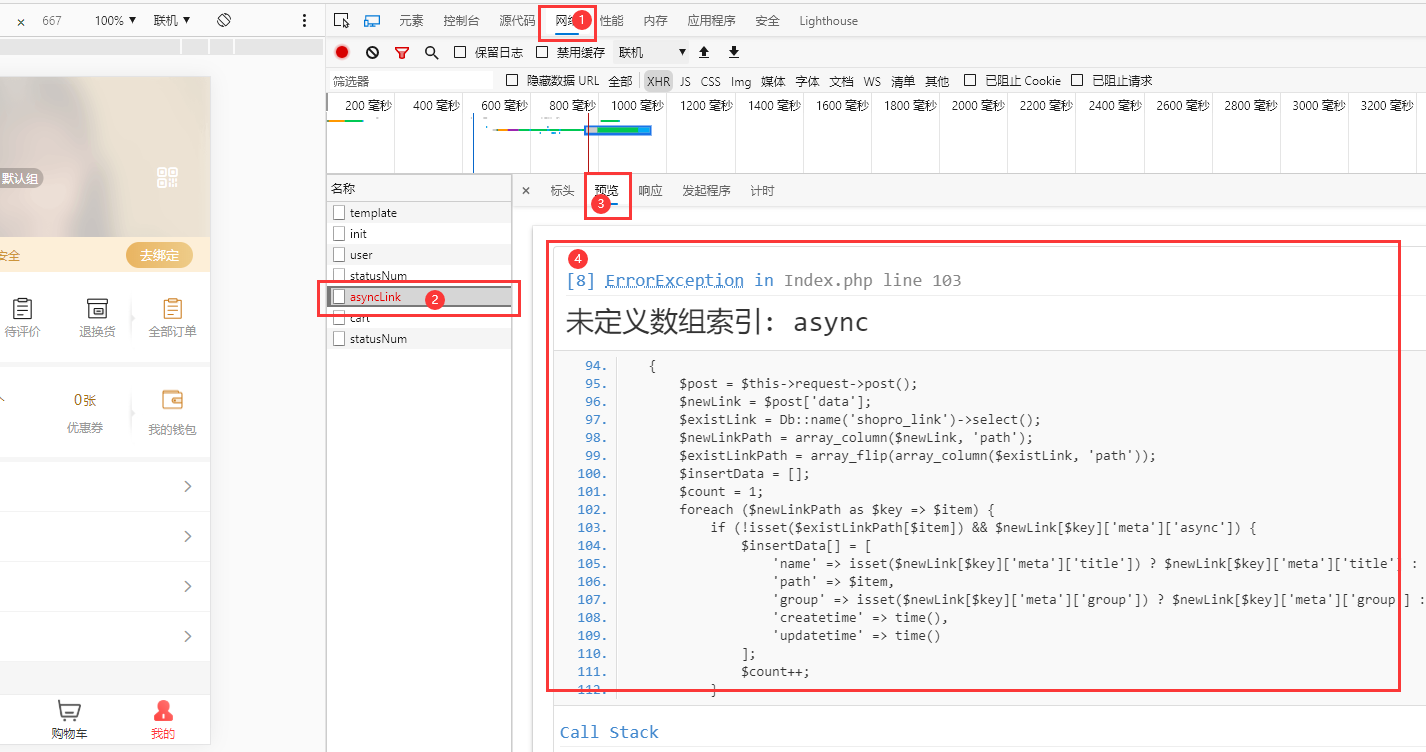1426x752 pixels.
Task: Click the red record network log button
Action: click(342, 52)
